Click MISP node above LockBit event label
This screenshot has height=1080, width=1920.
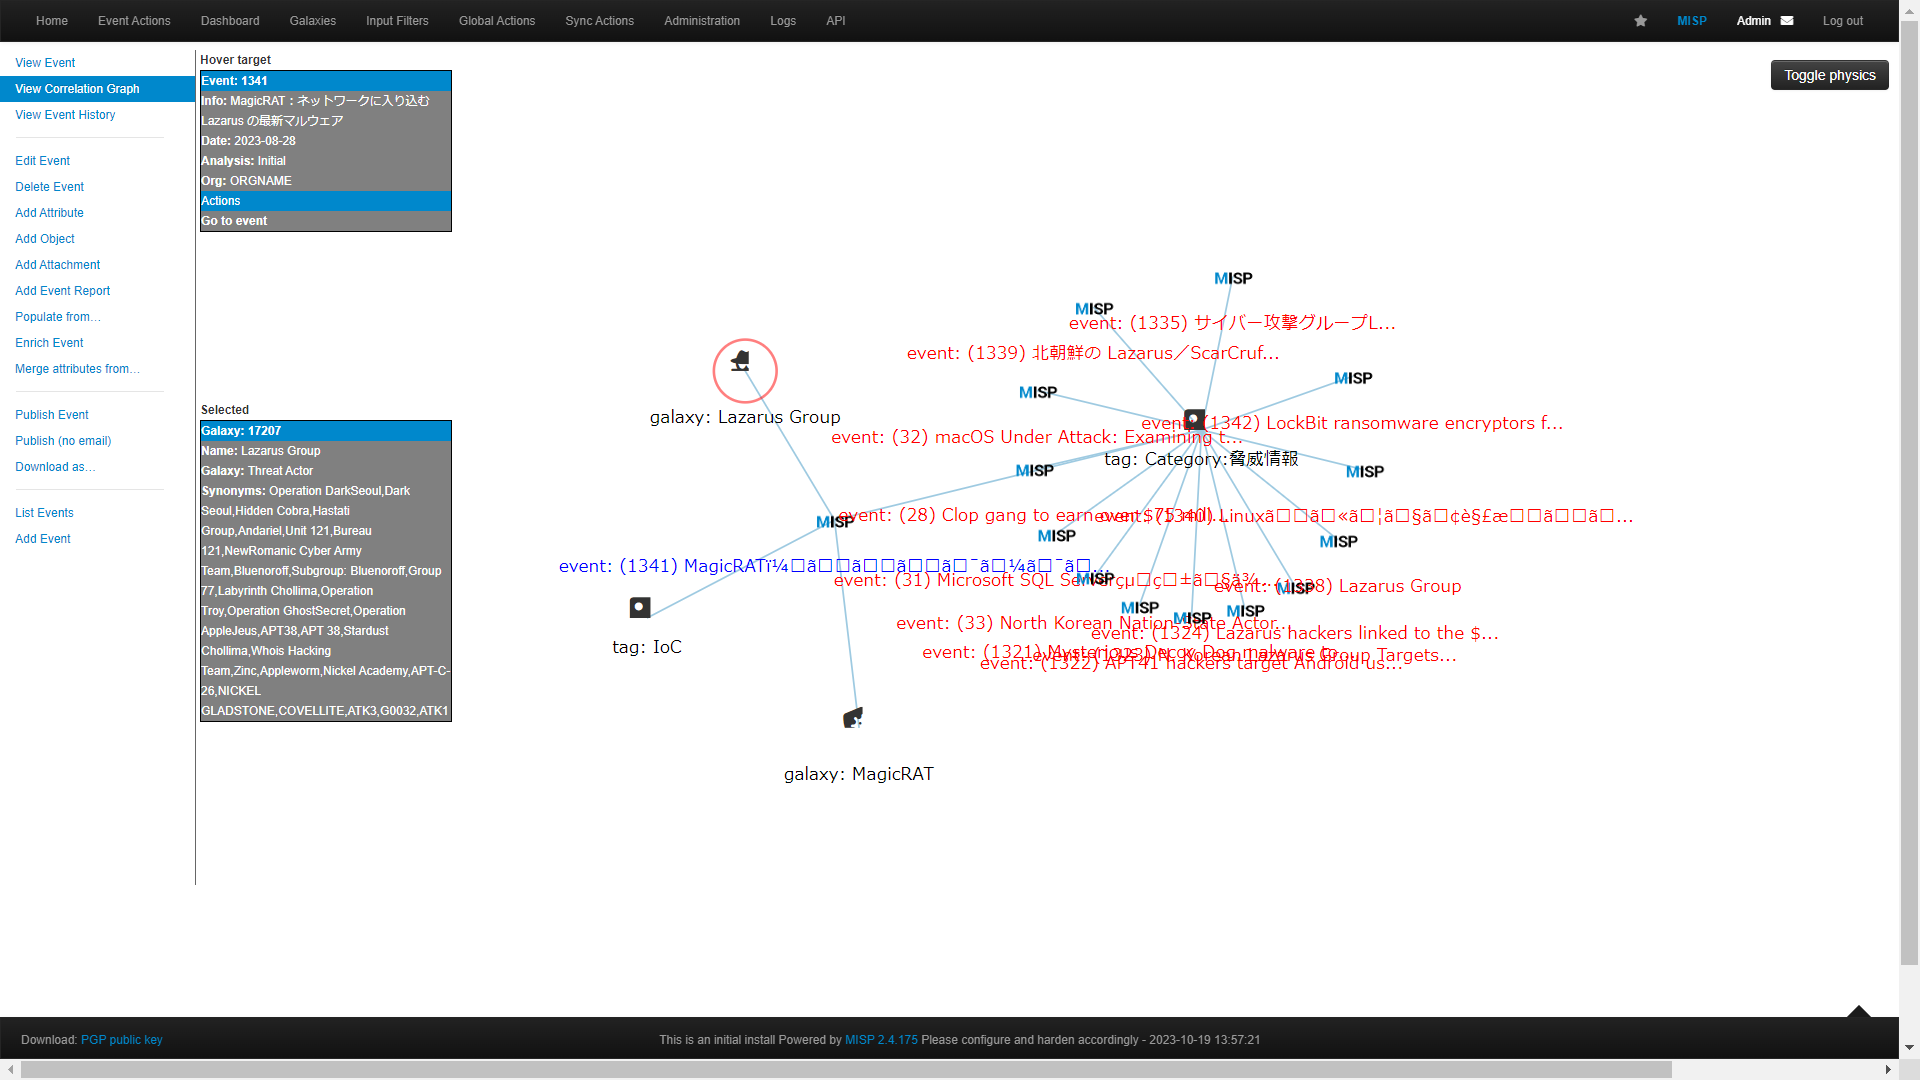point(1353,378)
